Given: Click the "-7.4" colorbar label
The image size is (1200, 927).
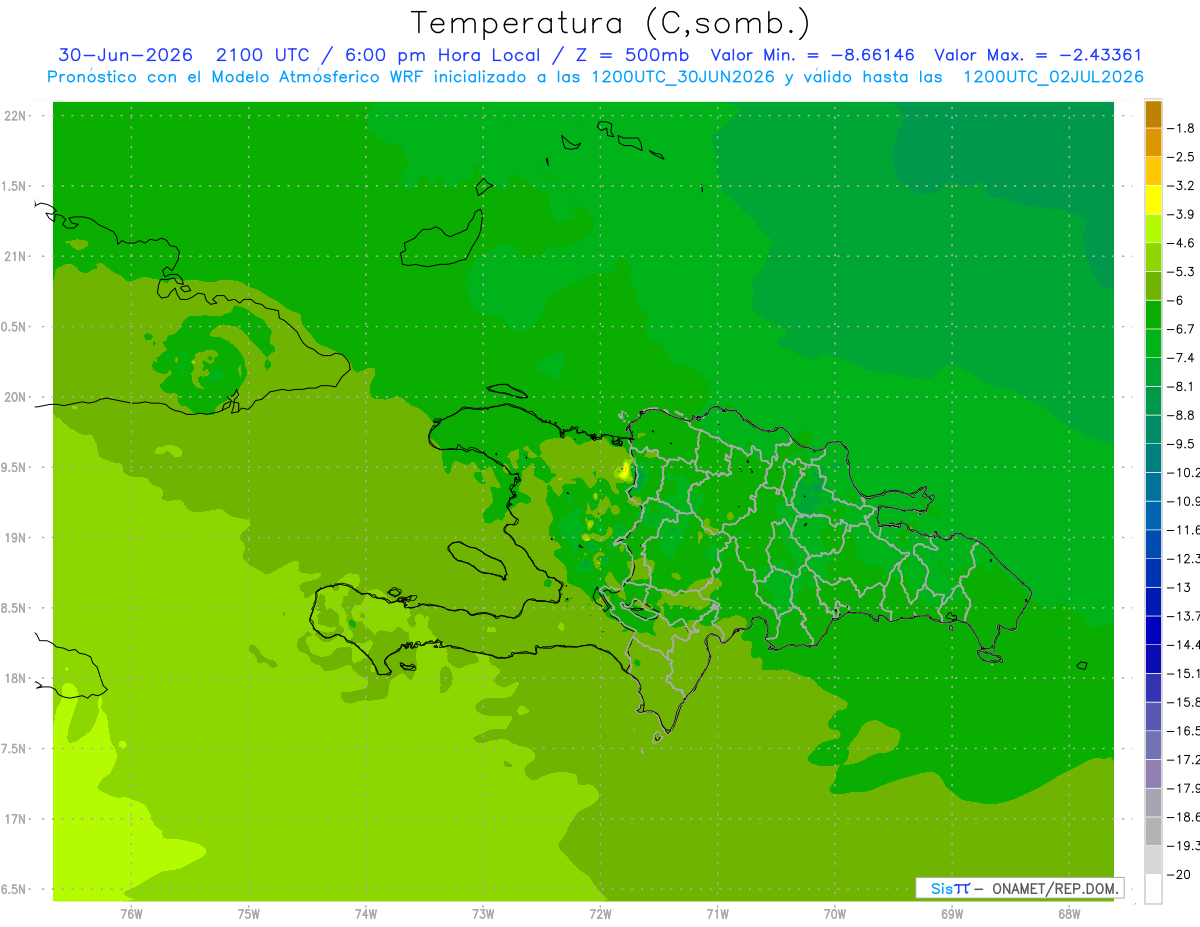Looking at the screenshot, I should coord(1181,357).
